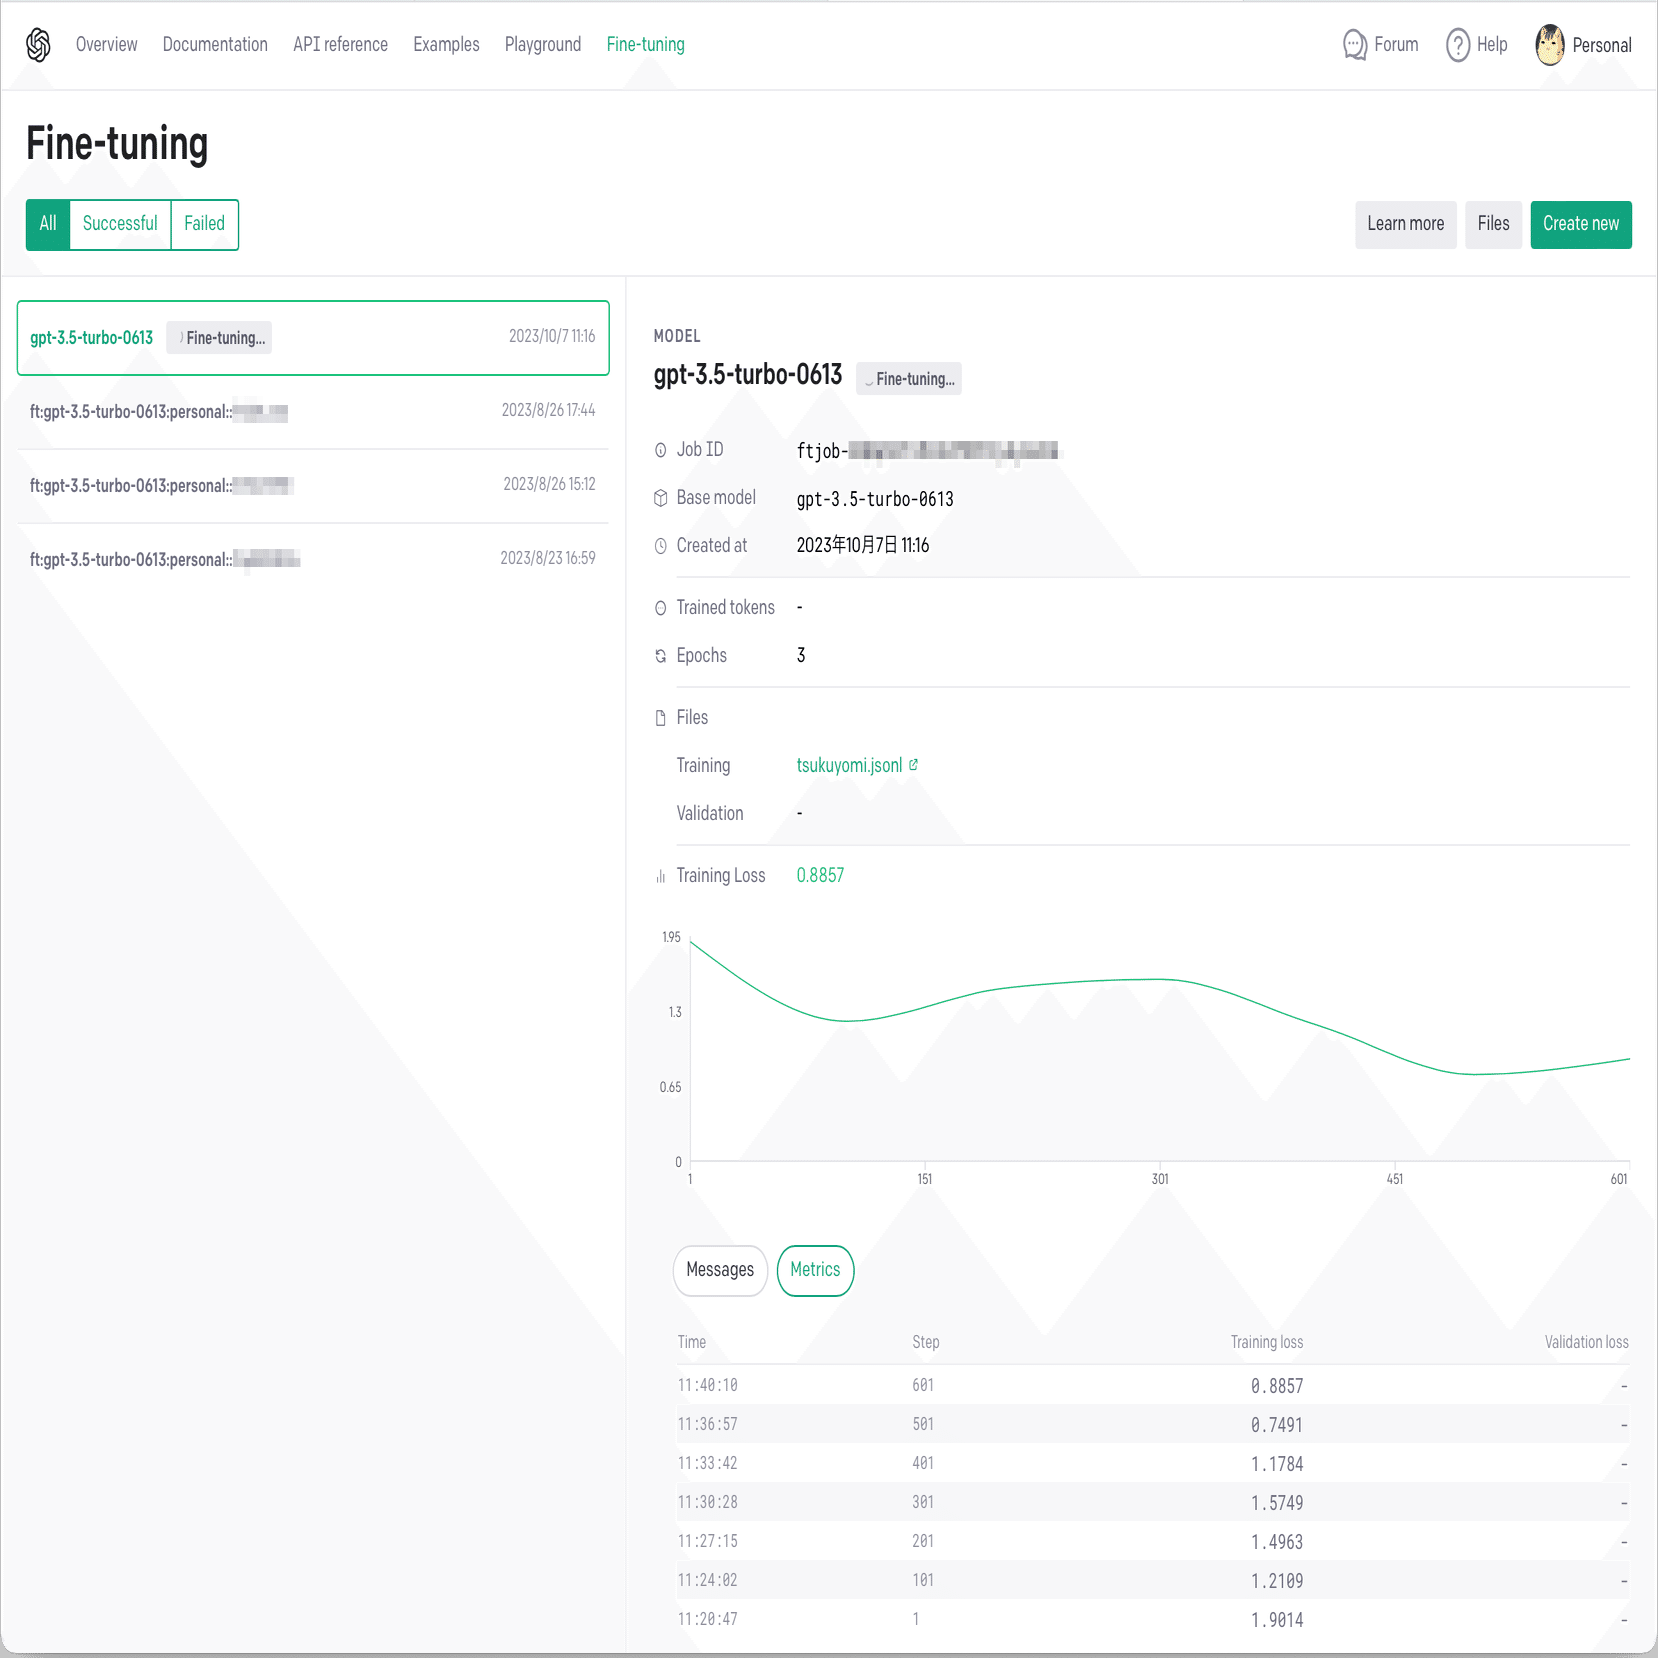The image size is (1658, 1658).
Task: Click the Step column header
Action: (x=925, y=1343)
